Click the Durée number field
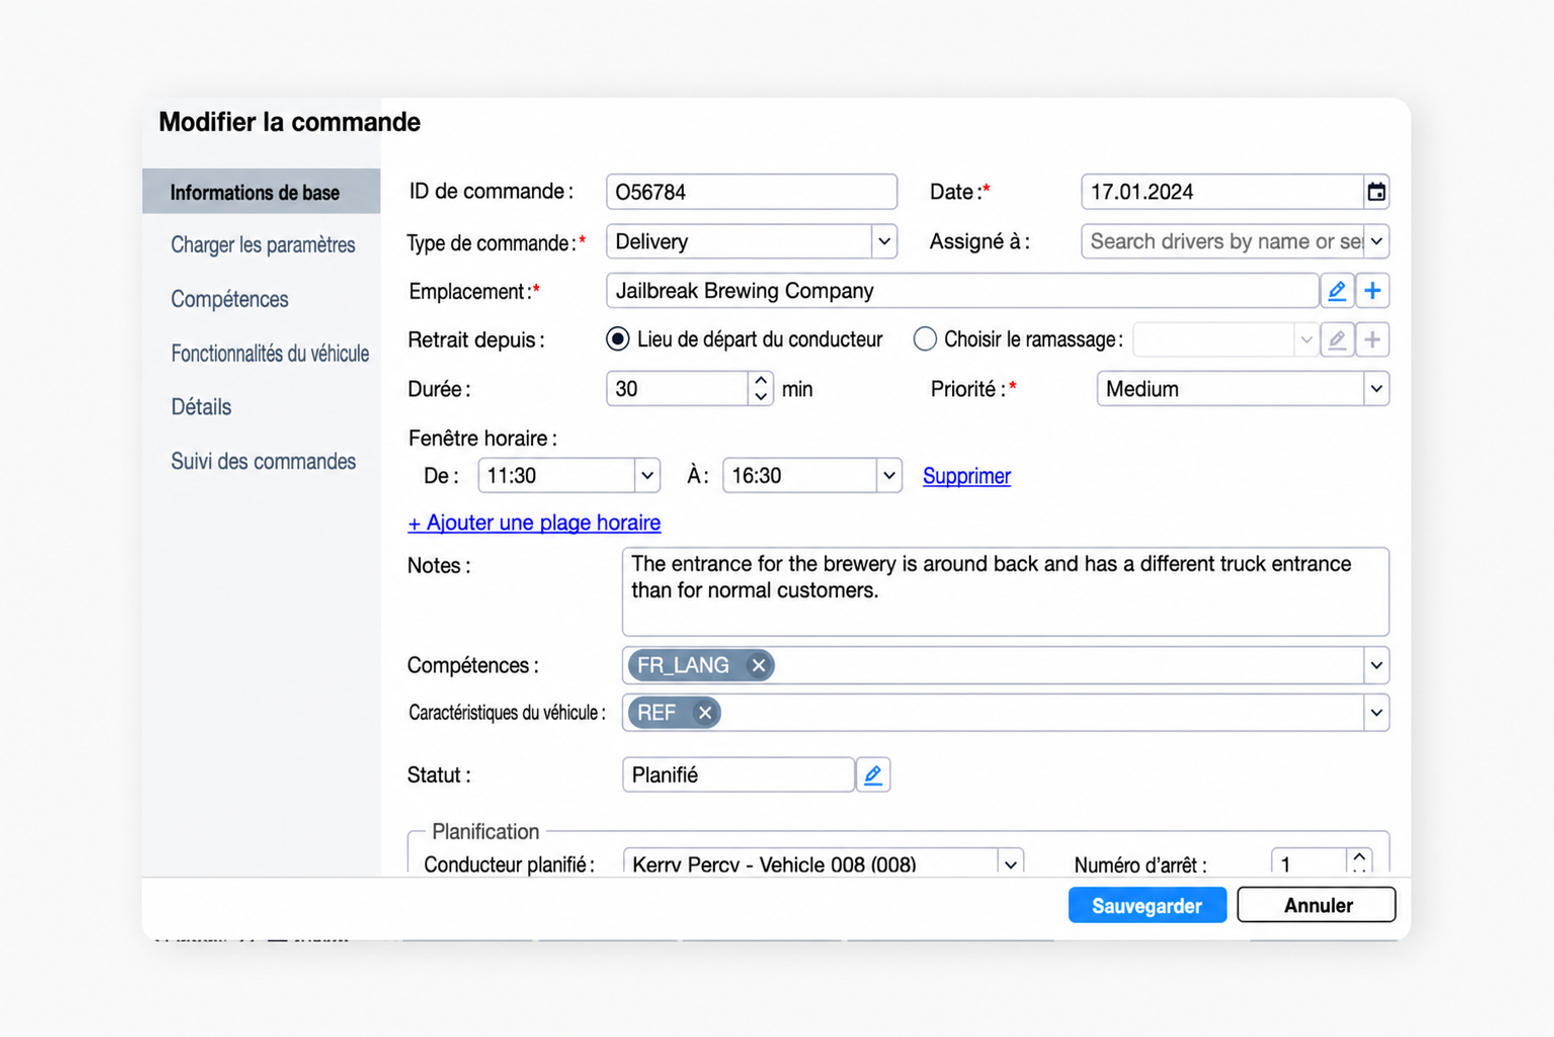 tap(678, 389)
